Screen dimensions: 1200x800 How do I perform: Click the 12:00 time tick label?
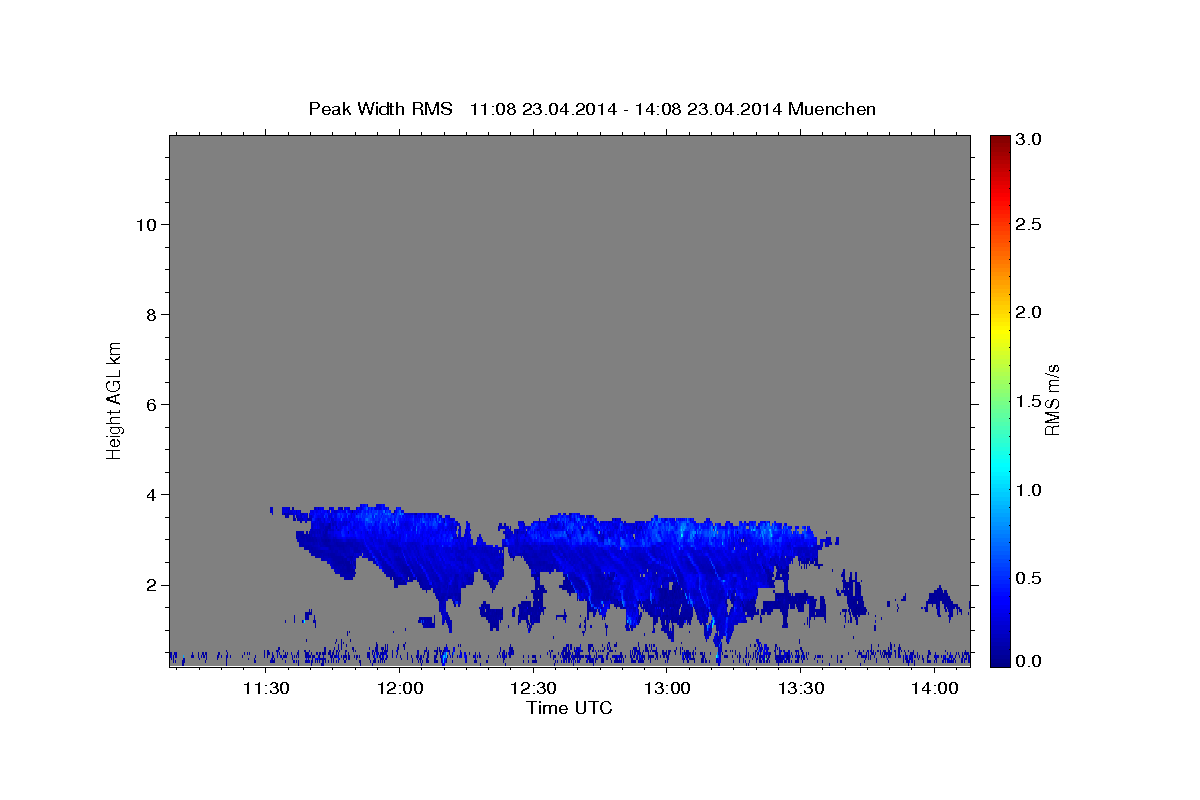click(400, 689)
